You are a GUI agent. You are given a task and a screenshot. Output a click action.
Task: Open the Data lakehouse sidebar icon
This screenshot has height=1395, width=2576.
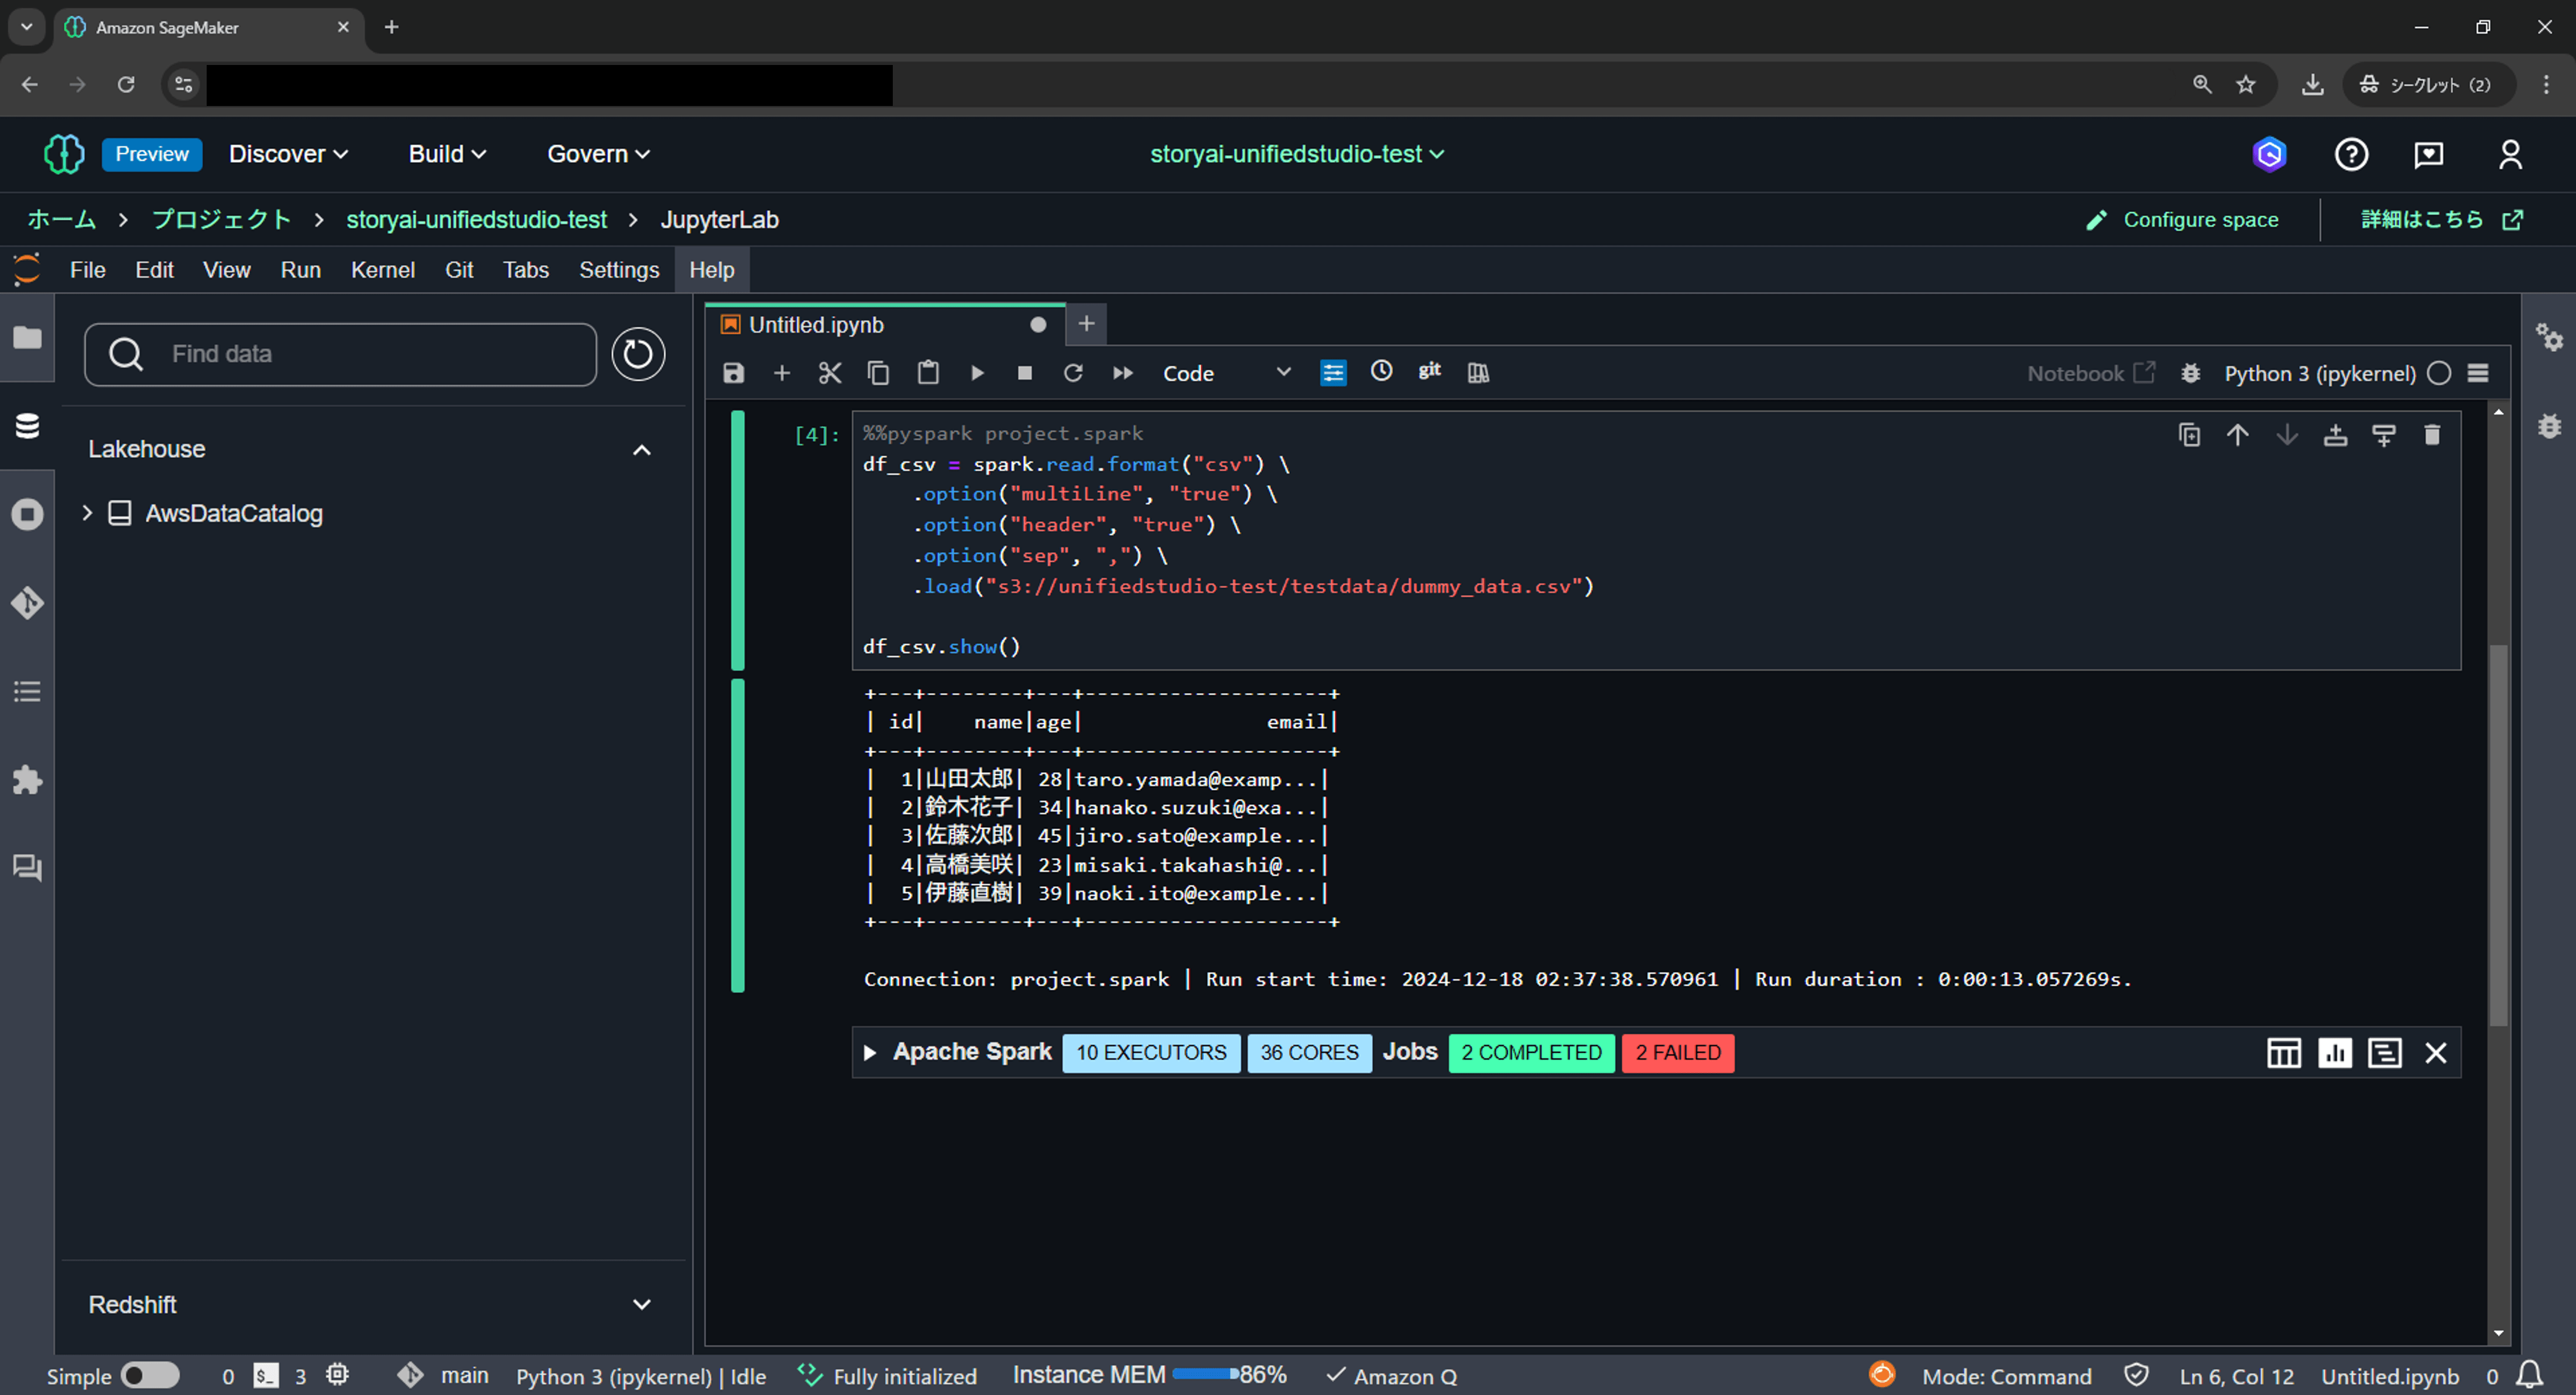point(27,427)
